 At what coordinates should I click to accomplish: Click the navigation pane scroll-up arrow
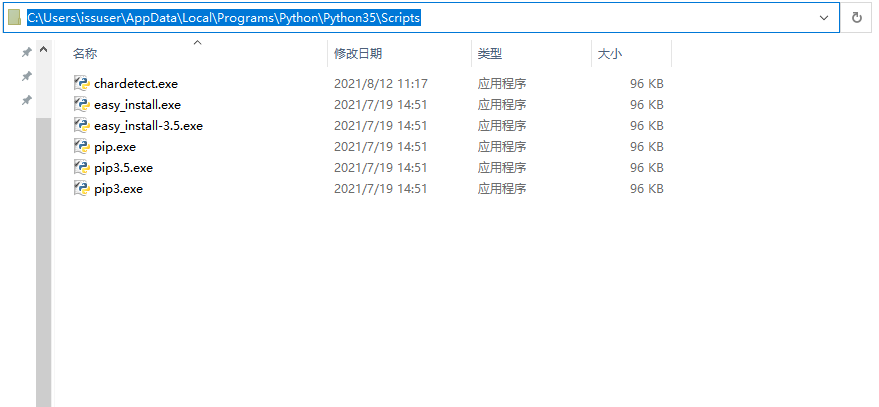pos(44,49)
